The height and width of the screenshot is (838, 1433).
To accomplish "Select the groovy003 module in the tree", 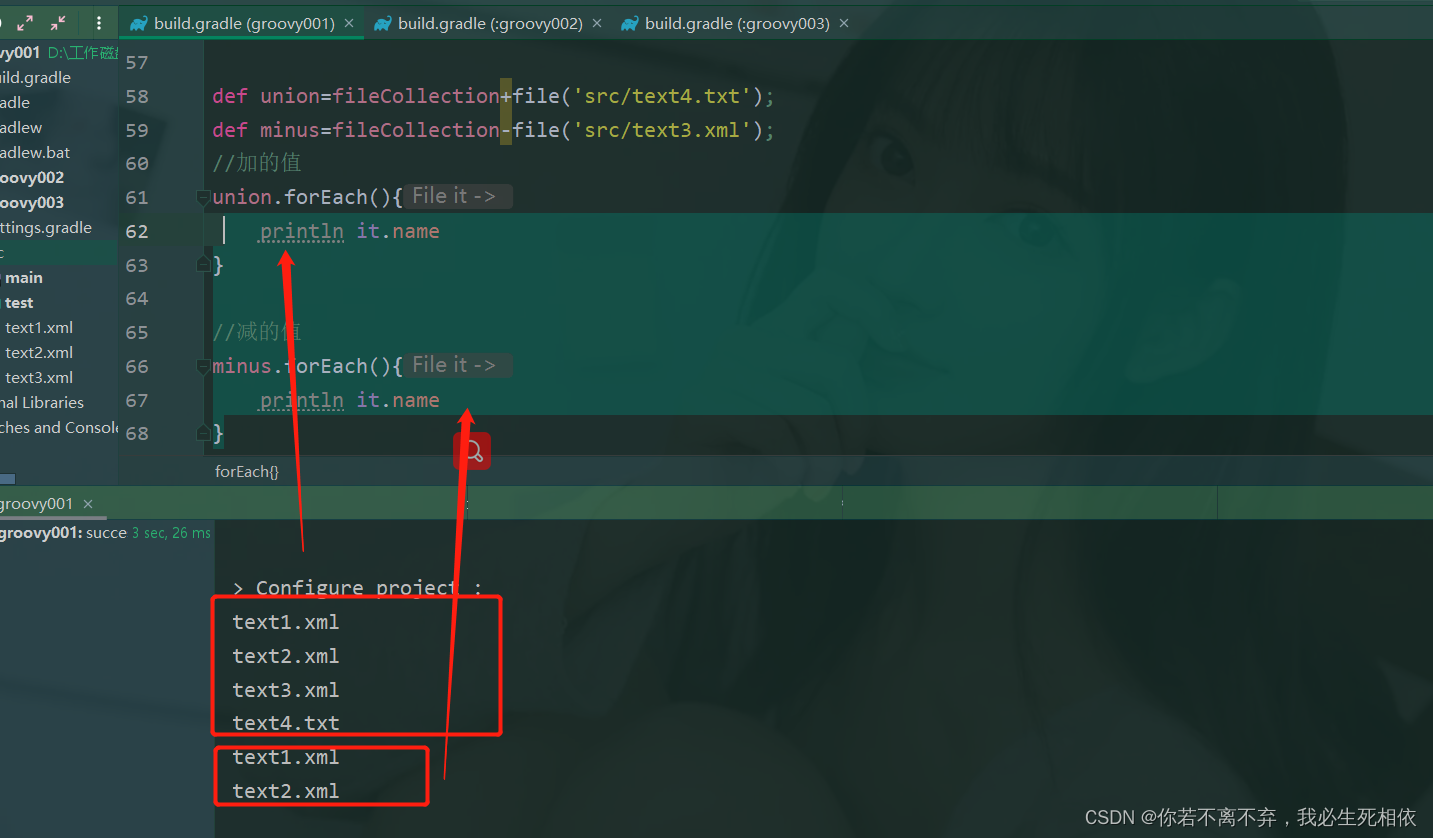I will click(32, 202).
